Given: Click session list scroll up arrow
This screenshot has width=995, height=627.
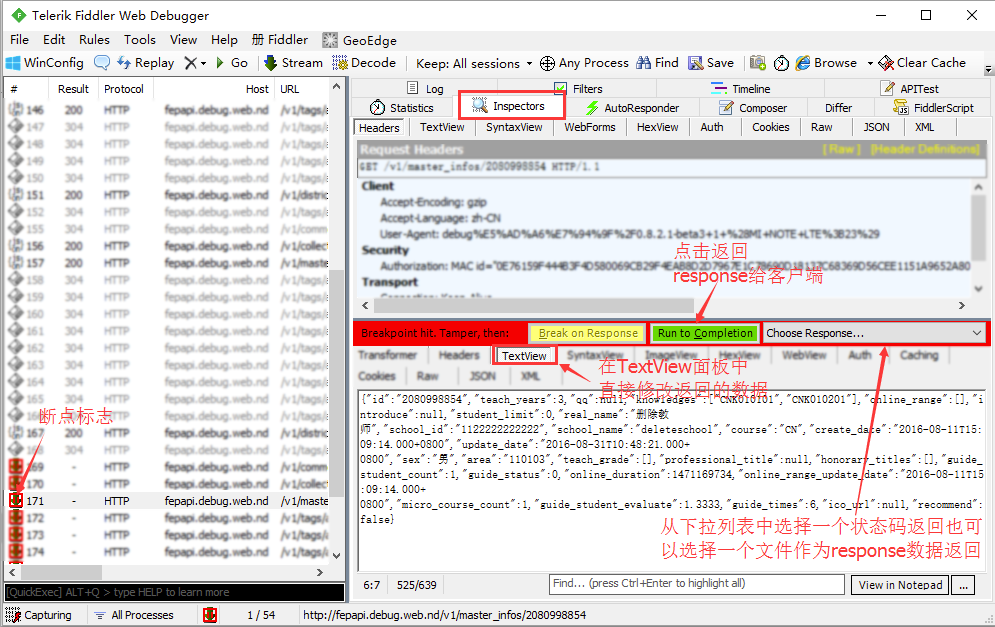Looking at the screenshot, I should click(x=337, y=86).
